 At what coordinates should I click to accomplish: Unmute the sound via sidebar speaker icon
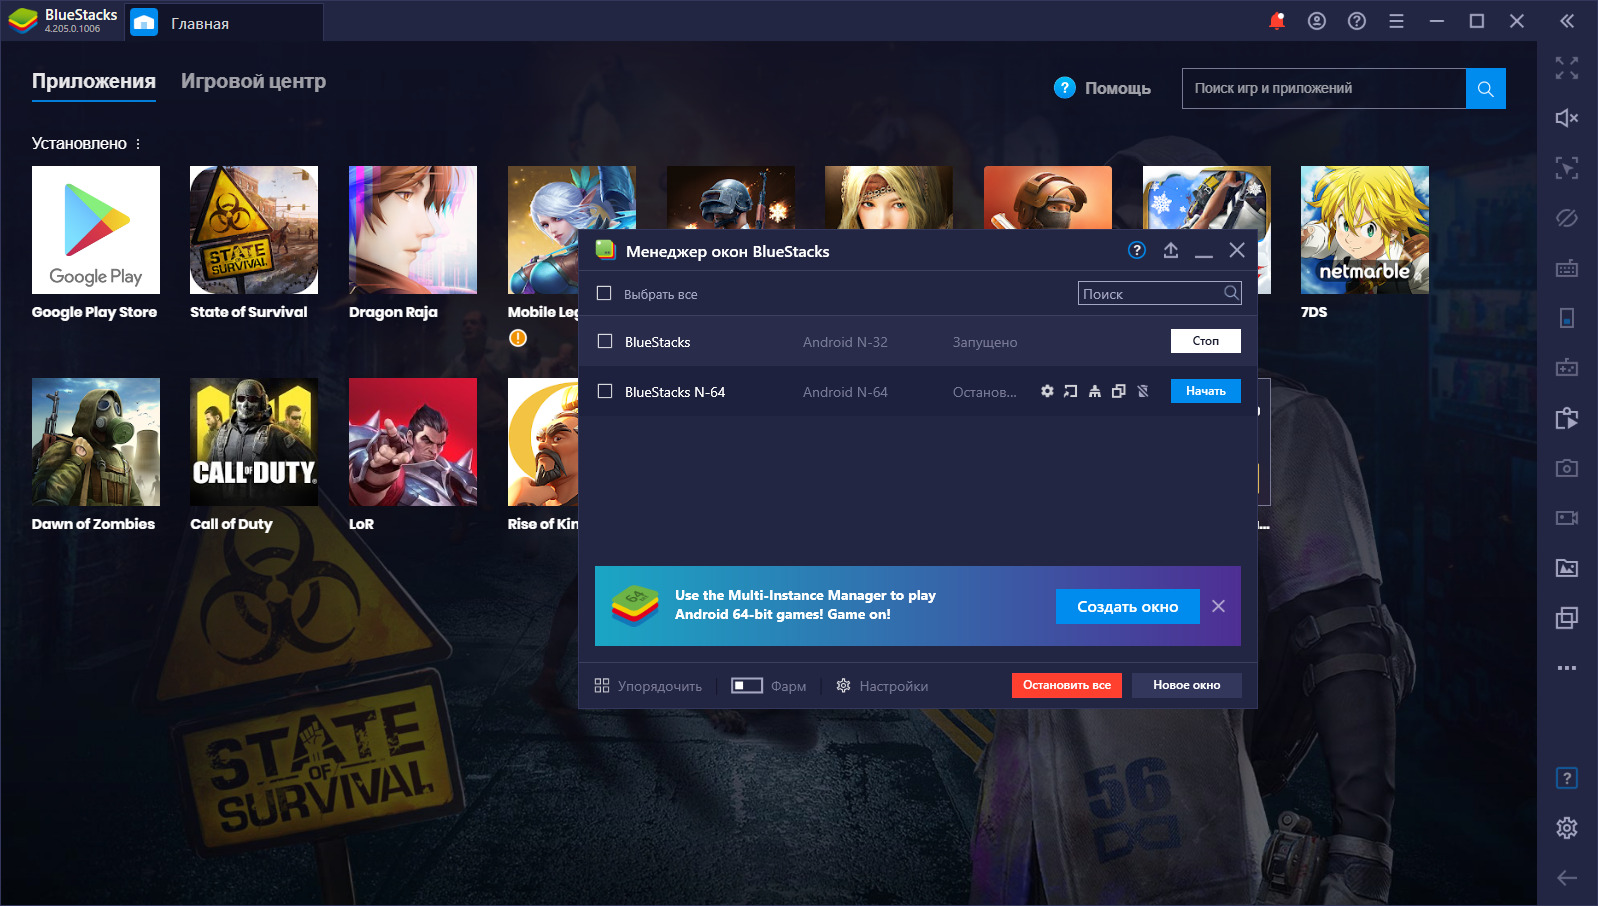[x=1567, y=118]
